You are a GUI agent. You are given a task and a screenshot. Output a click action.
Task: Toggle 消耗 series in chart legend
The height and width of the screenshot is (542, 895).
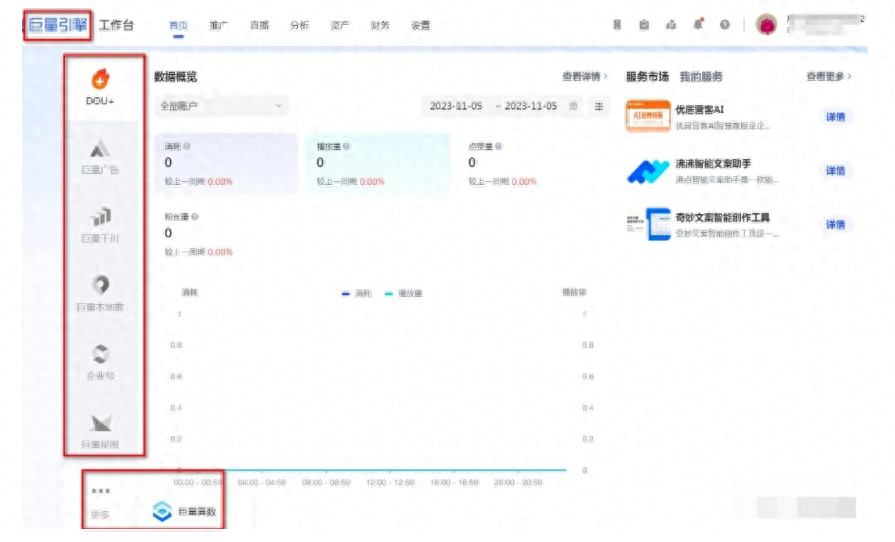pos(357,293)
